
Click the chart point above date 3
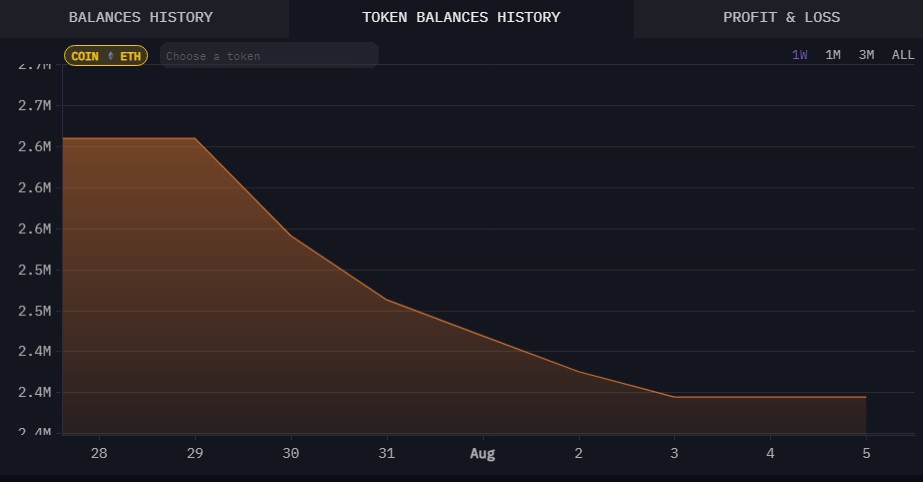tap(674, 397)
